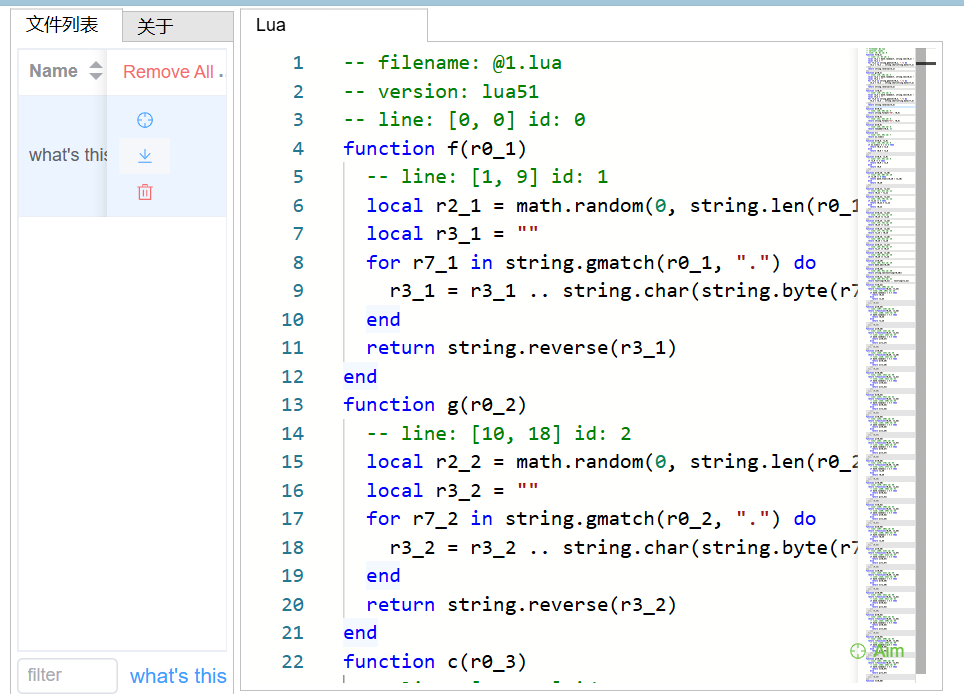Delete the file with the trash icon
964x694 pixels.
[x=144, y=192]
